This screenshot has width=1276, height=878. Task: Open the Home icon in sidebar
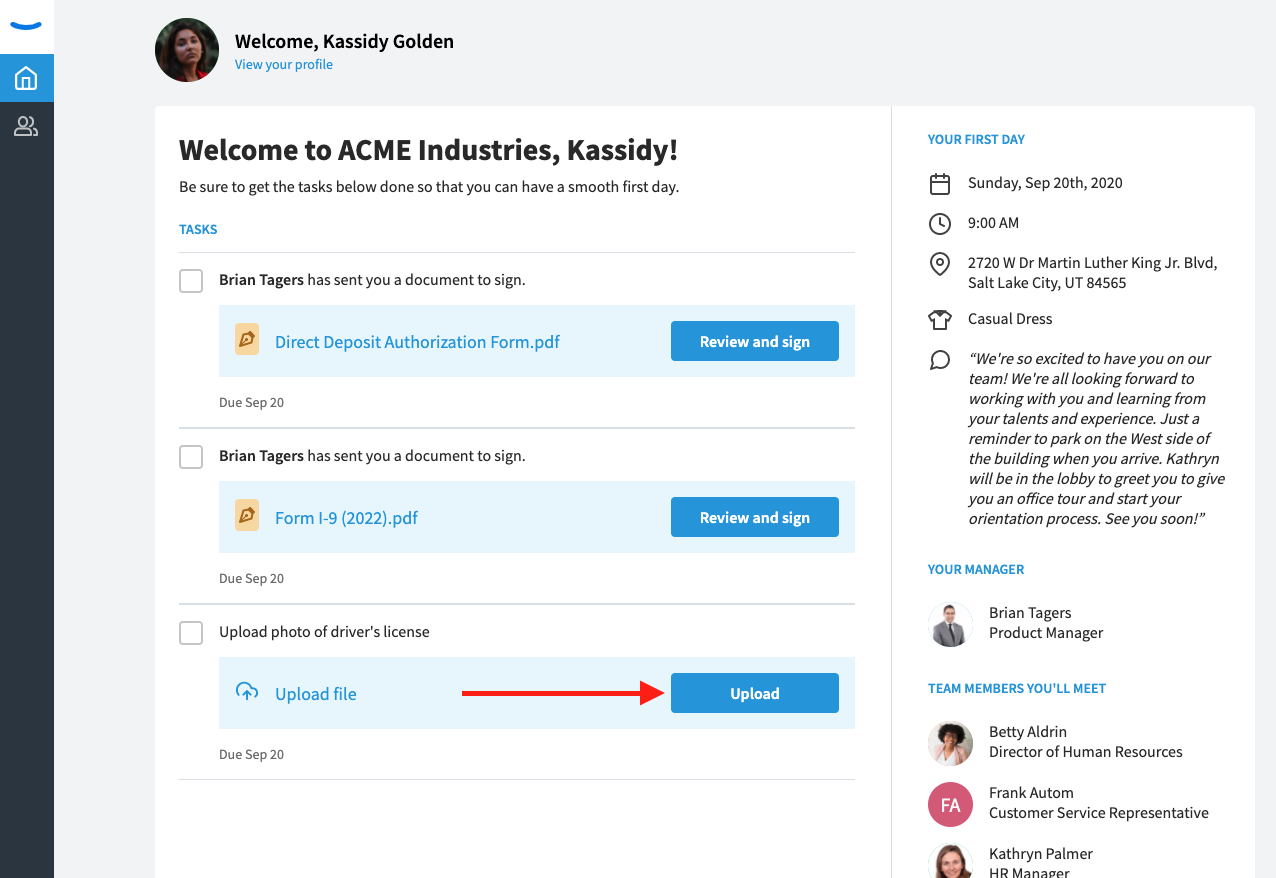pos(26,78)
